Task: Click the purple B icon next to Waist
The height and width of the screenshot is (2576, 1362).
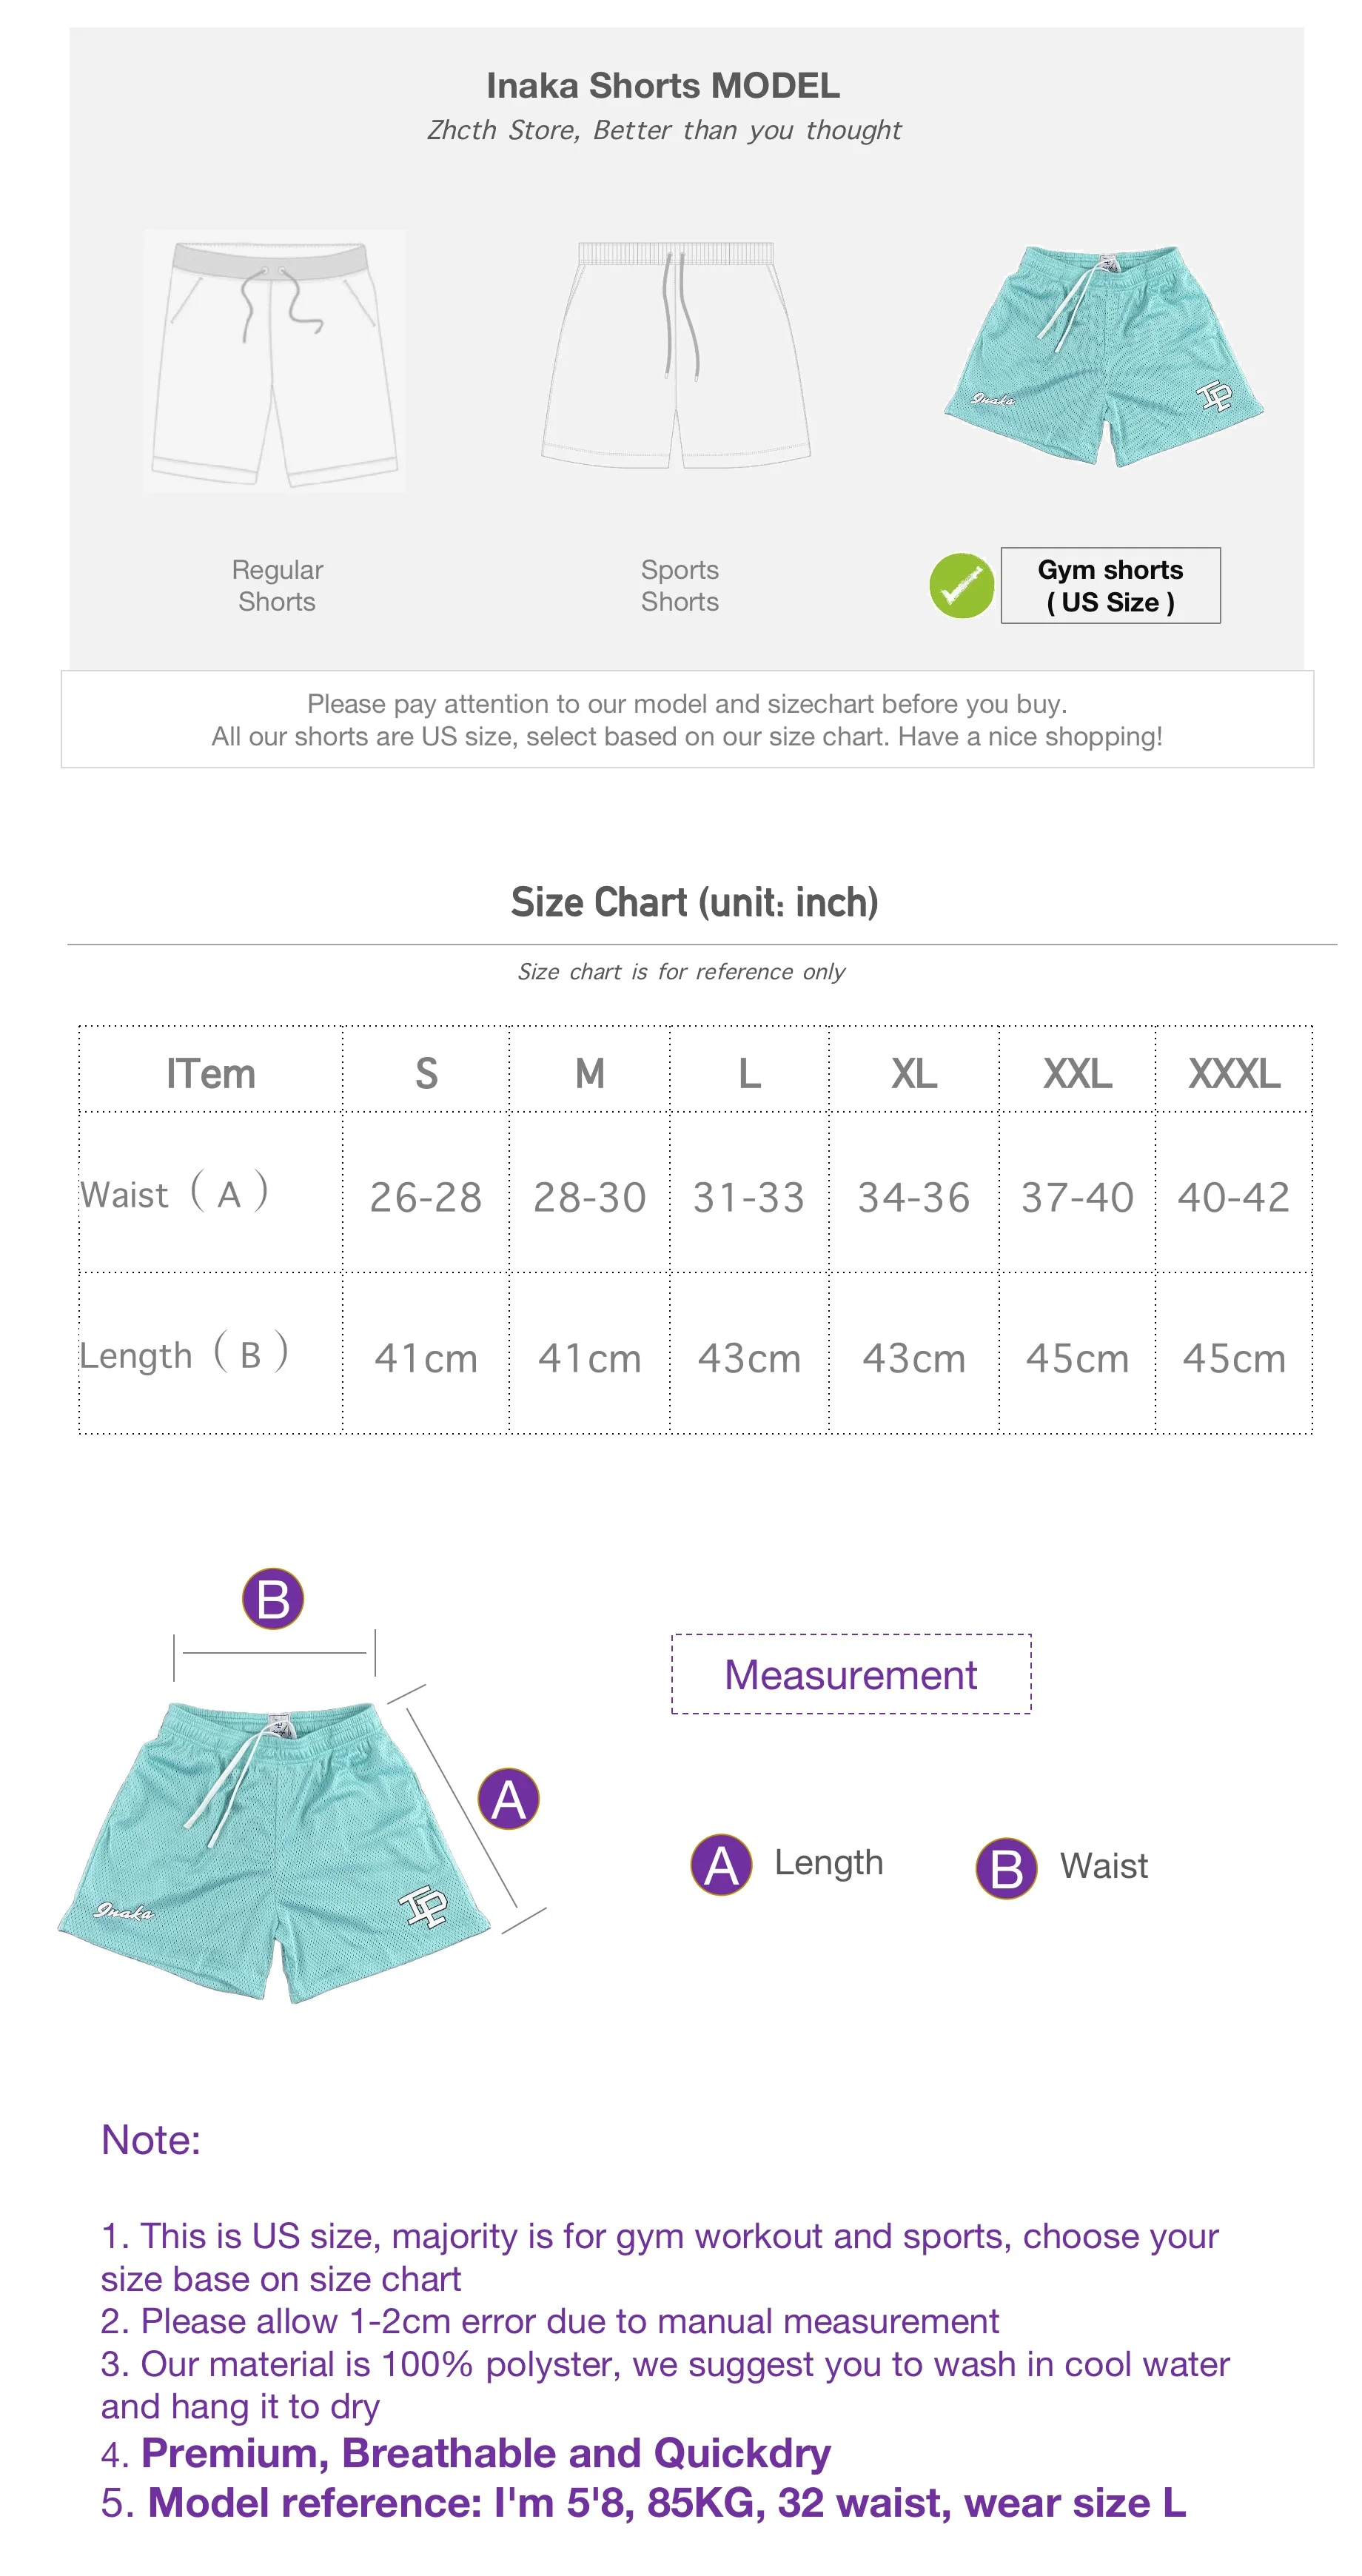Action: click(x=1006, y=1867)
